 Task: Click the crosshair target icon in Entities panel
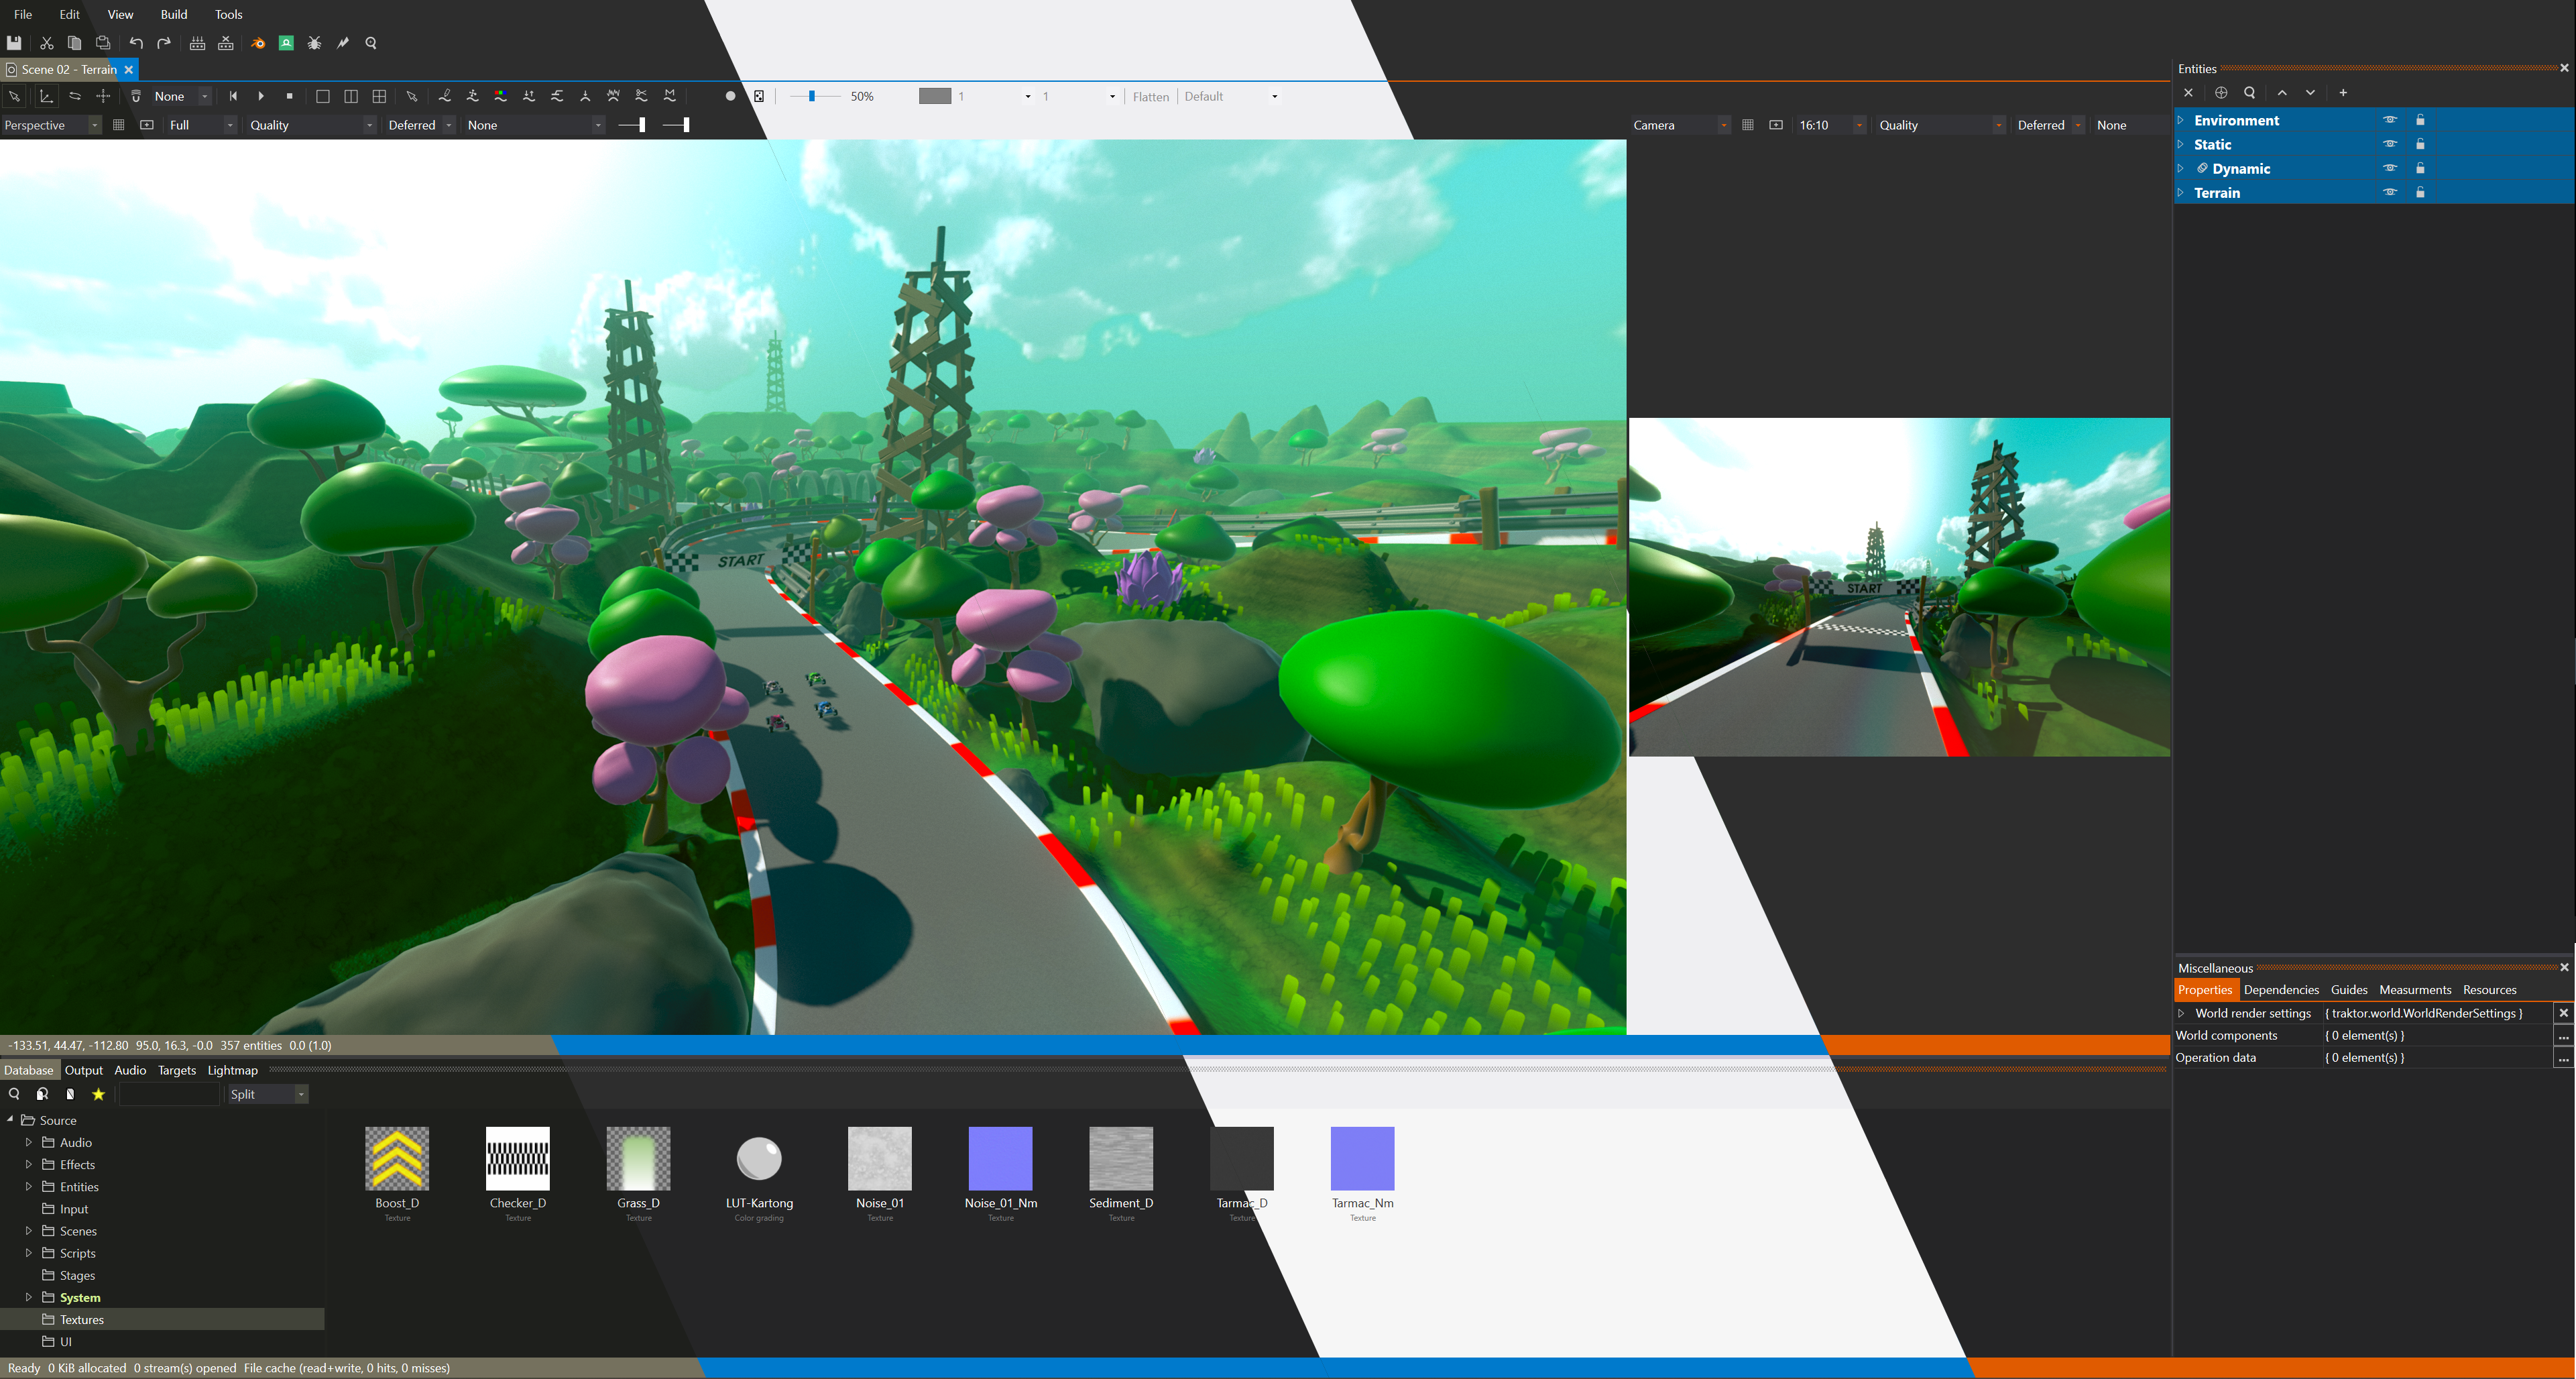2220,92
